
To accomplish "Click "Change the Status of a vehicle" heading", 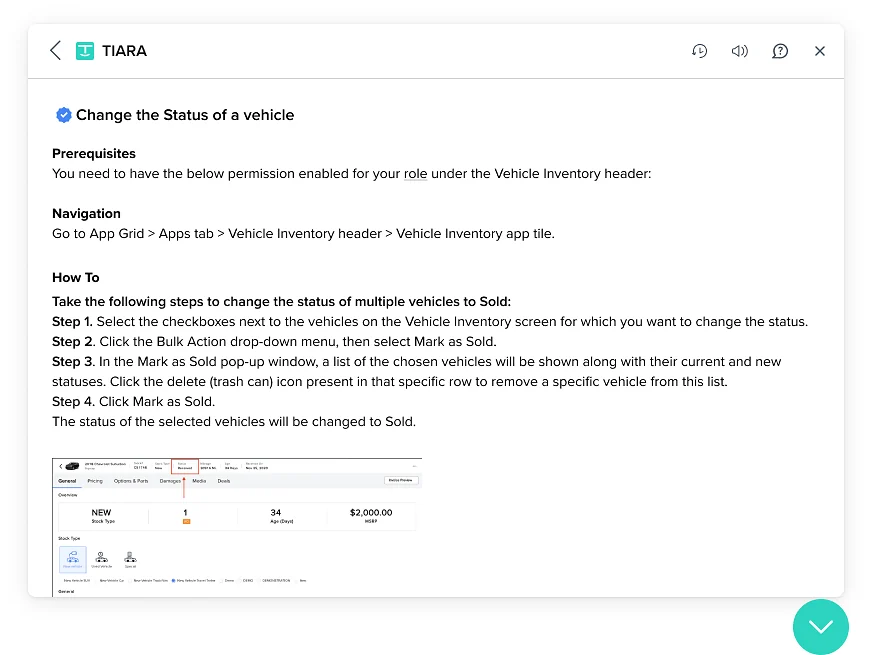I will 185,115.
